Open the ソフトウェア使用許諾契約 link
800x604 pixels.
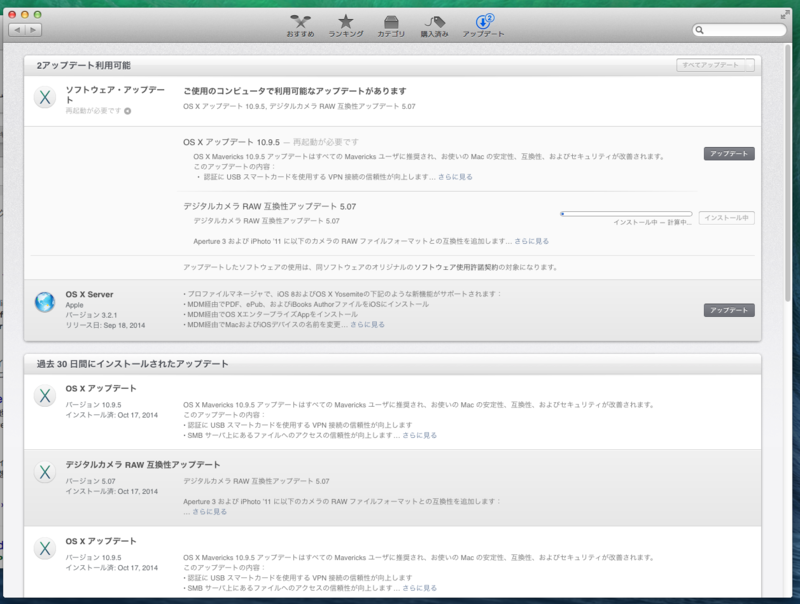[x=456, y=267]
